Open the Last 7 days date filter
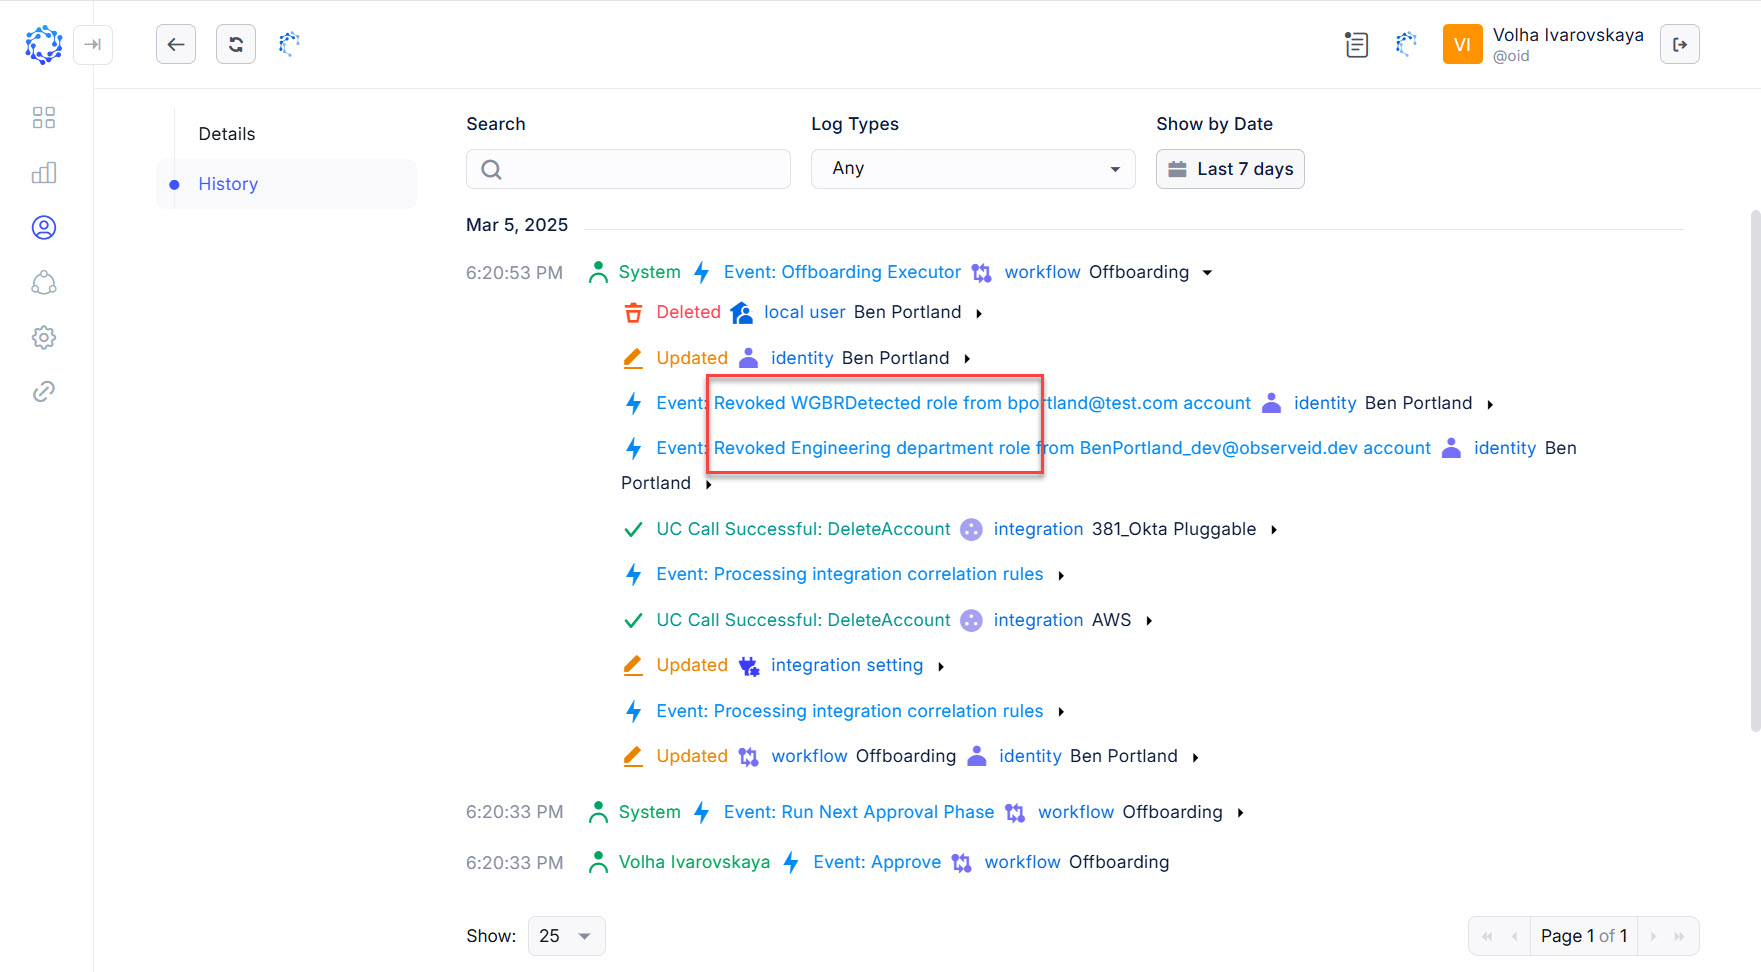Screen dimensions: 1761x972 point(1229,168)
